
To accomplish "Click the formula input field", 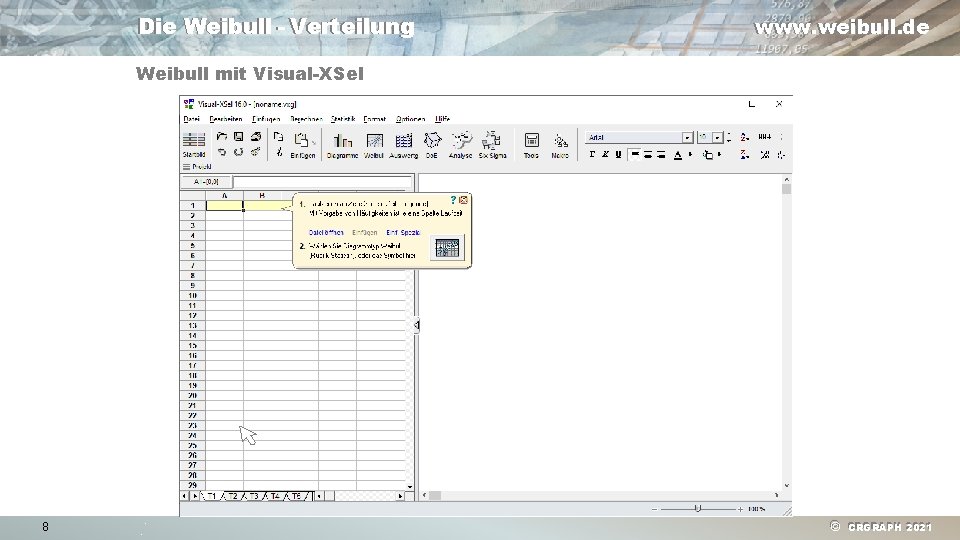I will [x=323, y=182].
